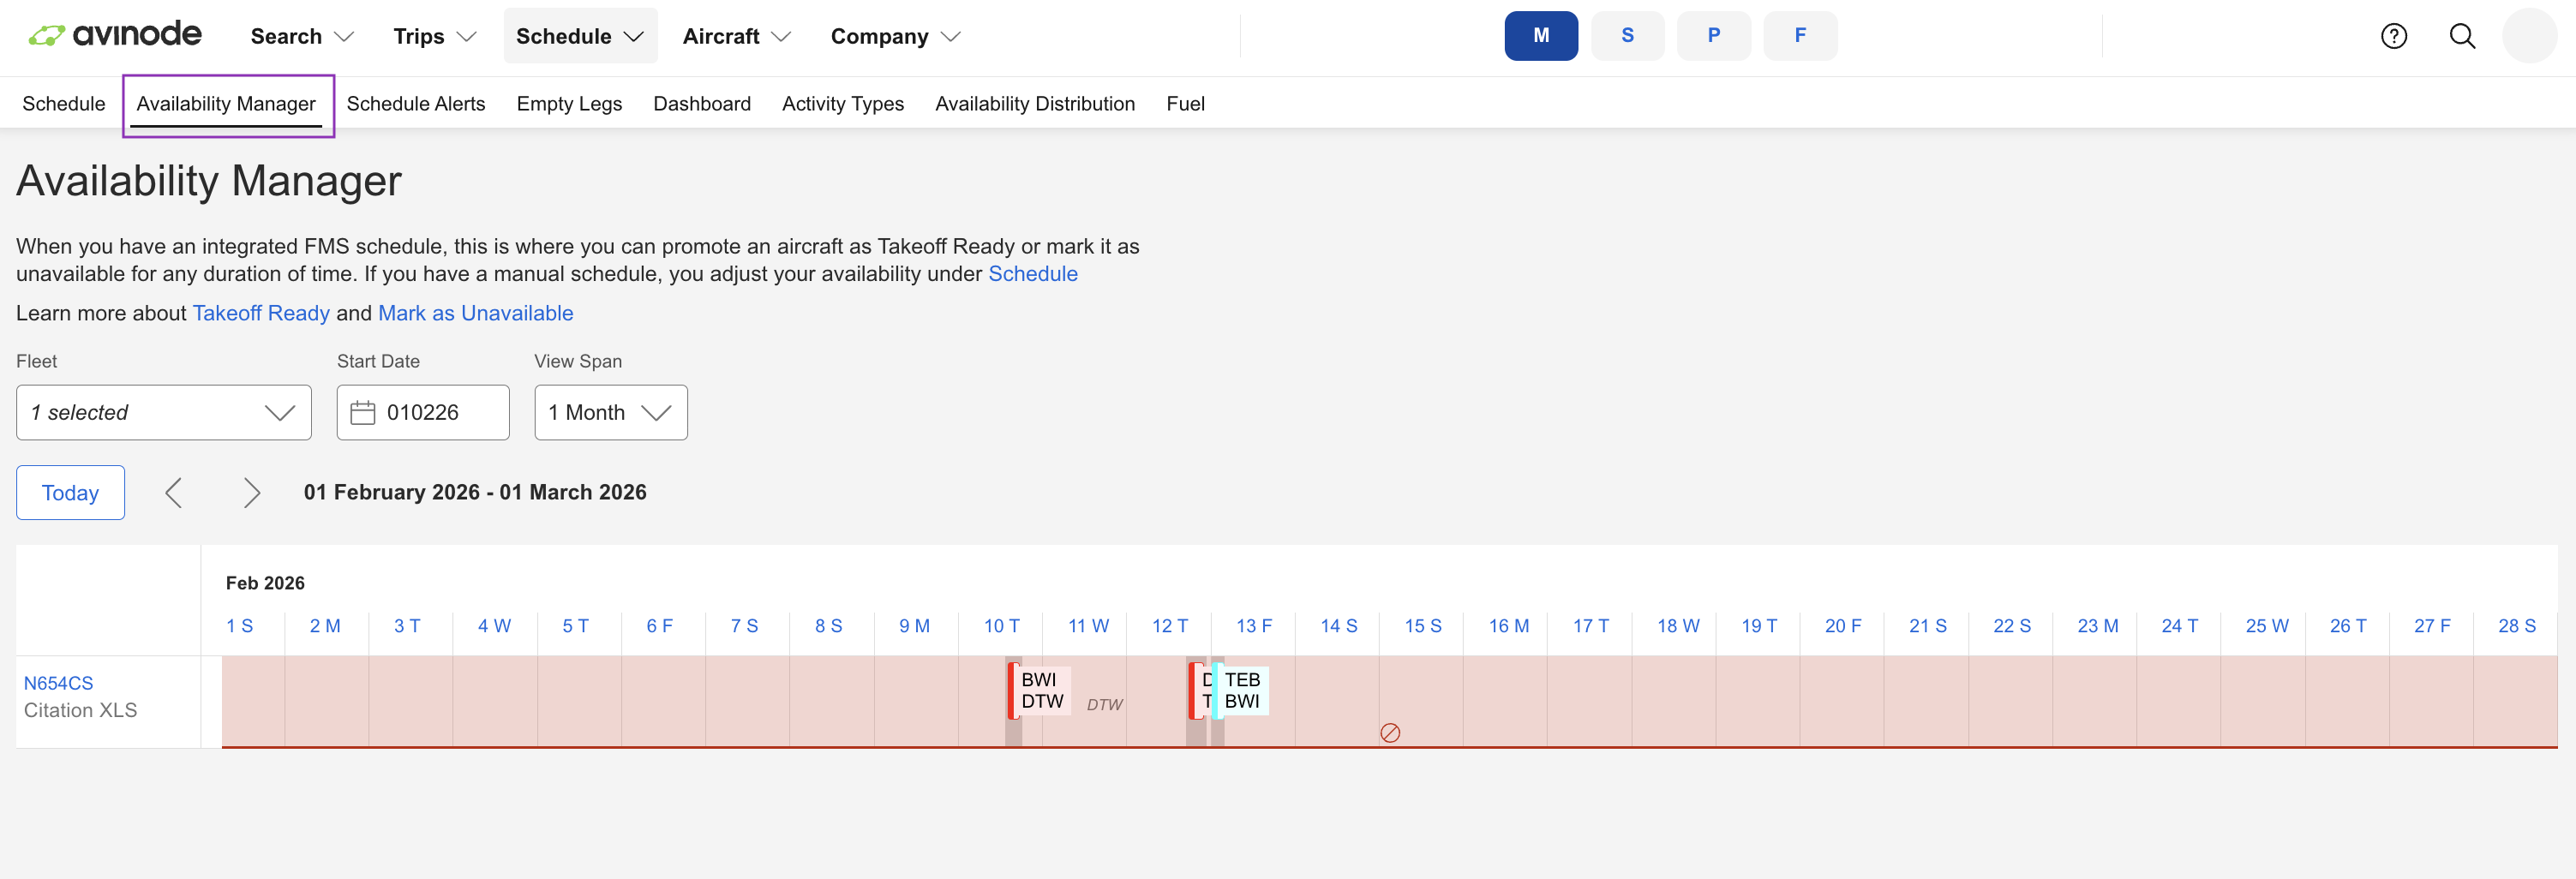2576x879 pixels.
Task: Switch to the Empty Legs tab
Action: click(x=569, y=103)
